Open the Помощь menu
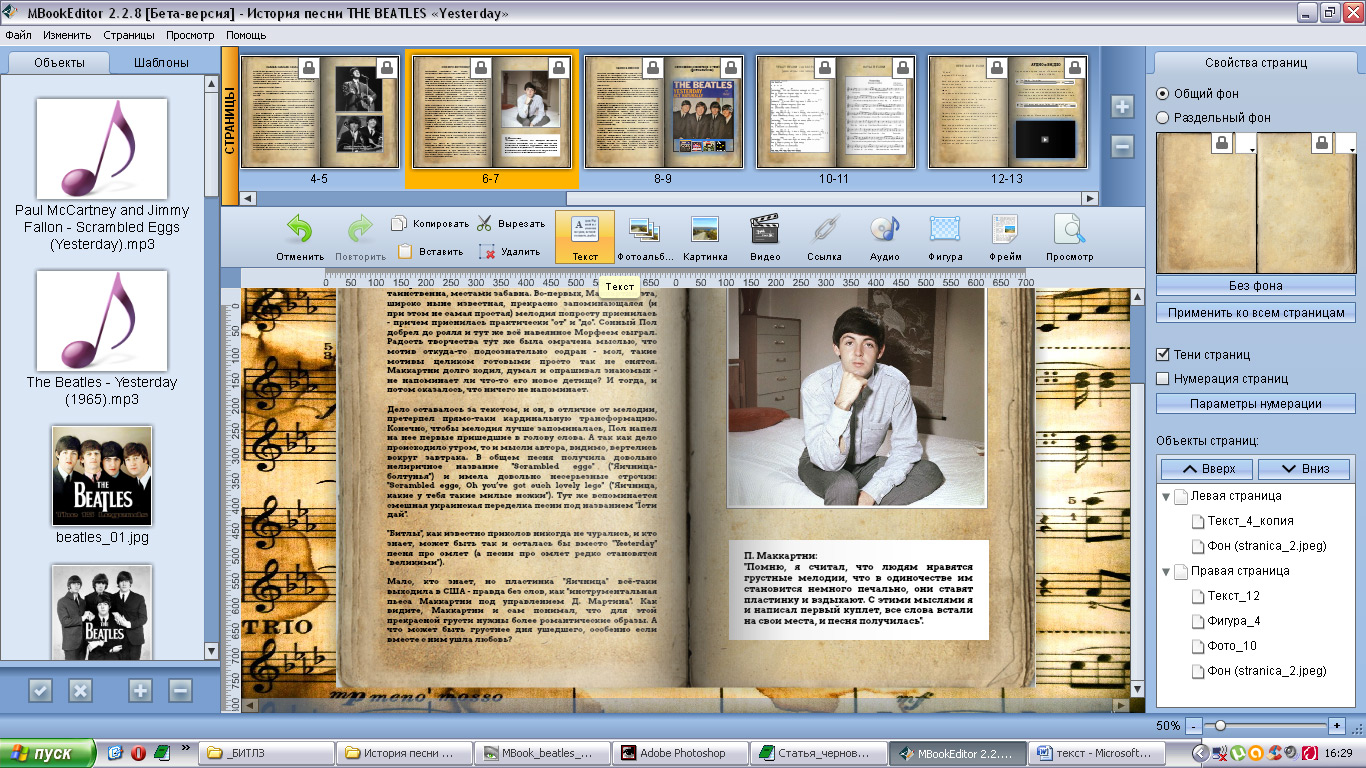 click(x=246, y=35)
